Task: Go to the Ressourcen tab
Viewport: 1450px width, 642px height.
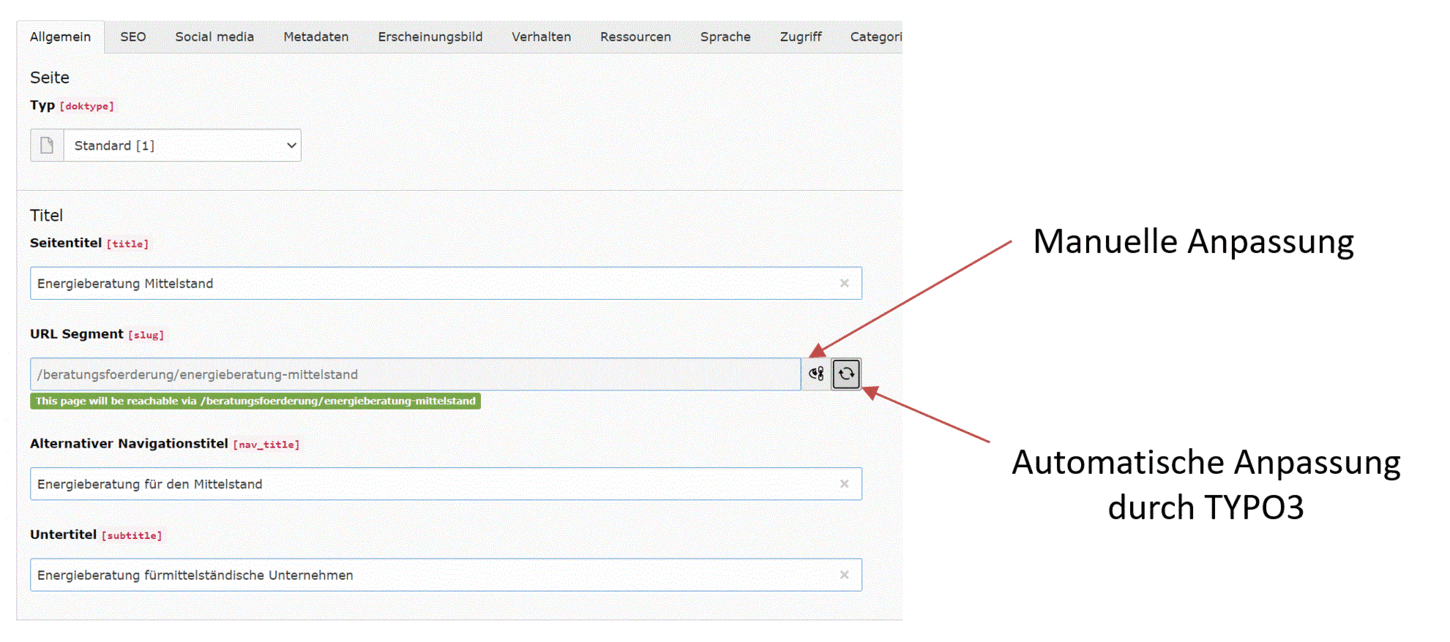Action: (x=635, y=36)
